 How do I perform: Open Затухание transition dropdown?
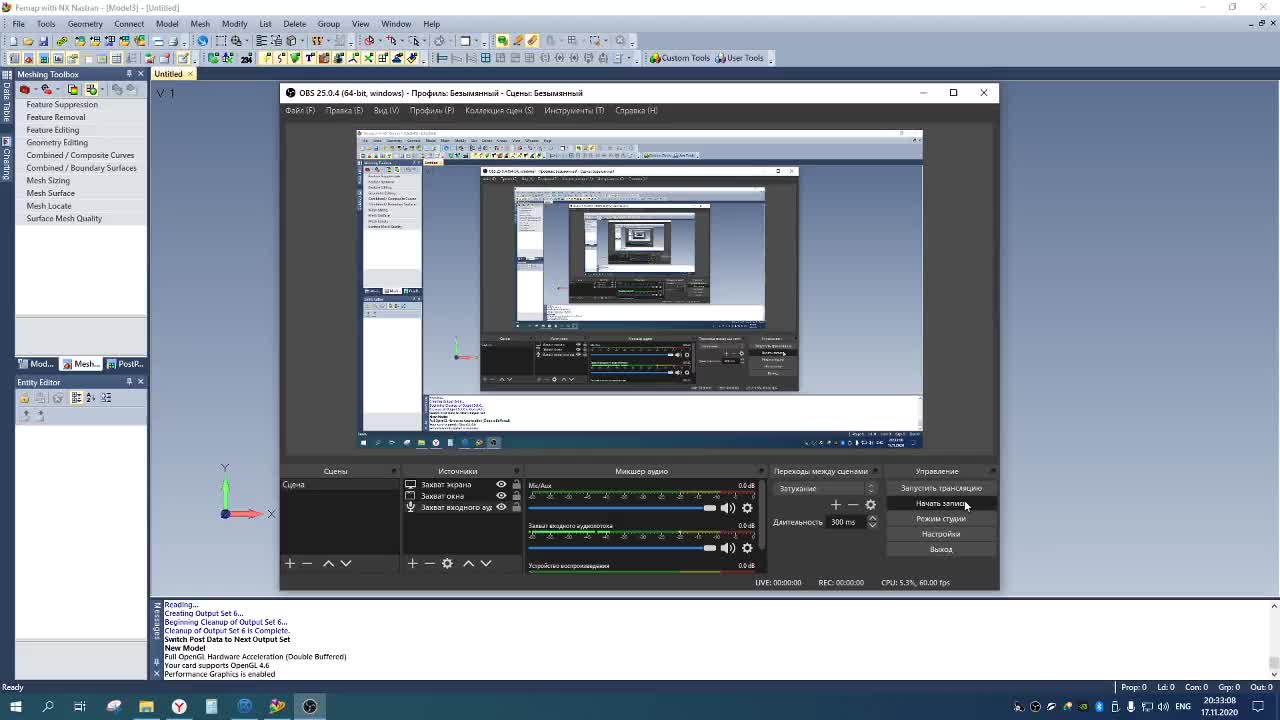coord(827,488)
